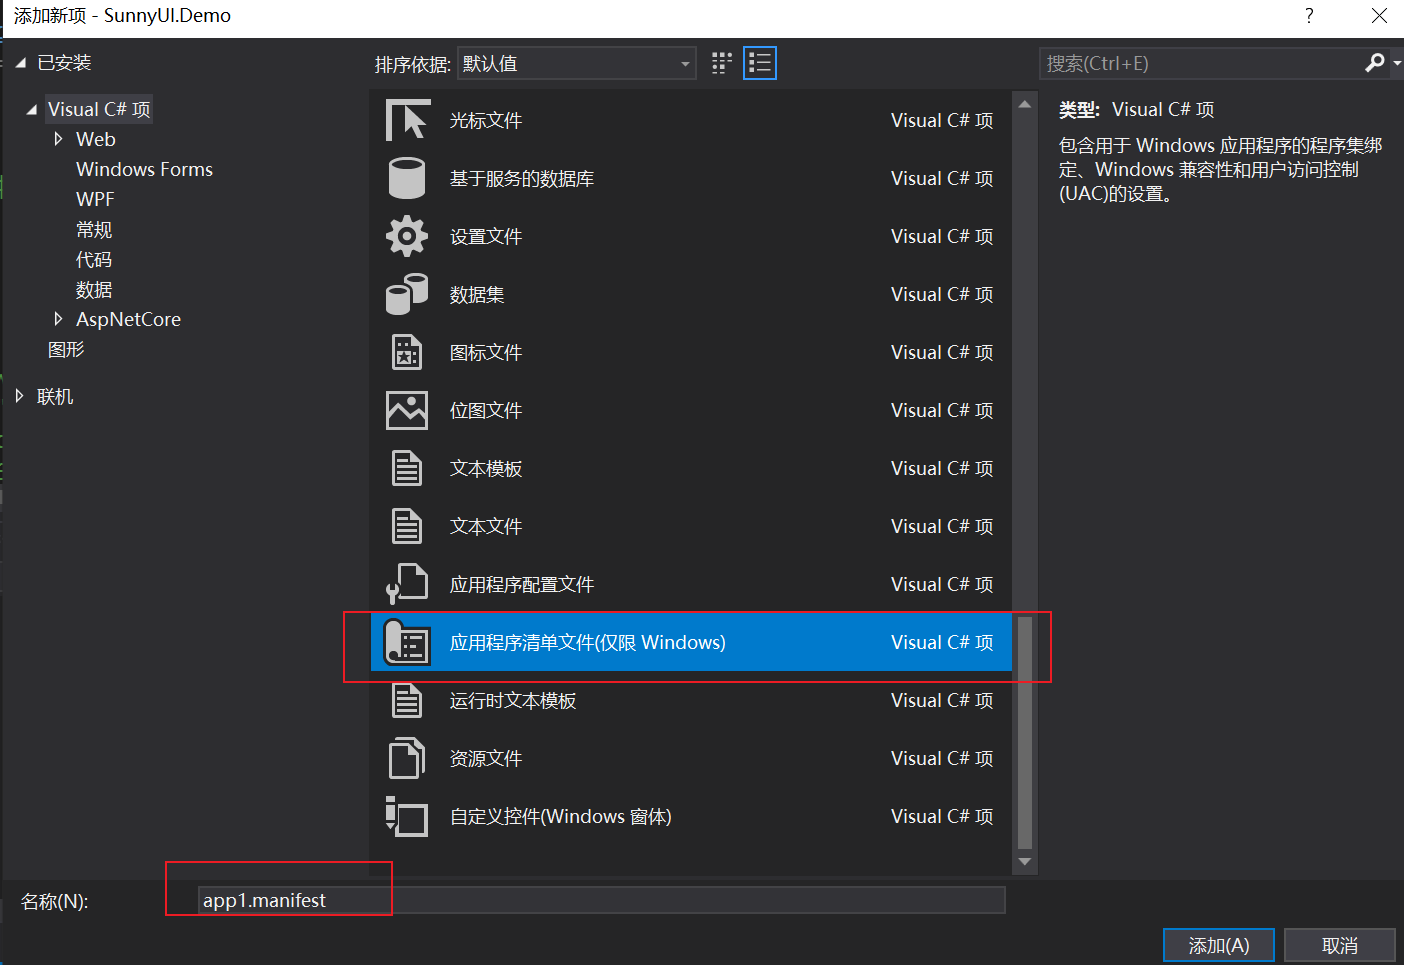Select the 图形 category
This screenshot has width=1404, height=965.
(x=66, y=349)
